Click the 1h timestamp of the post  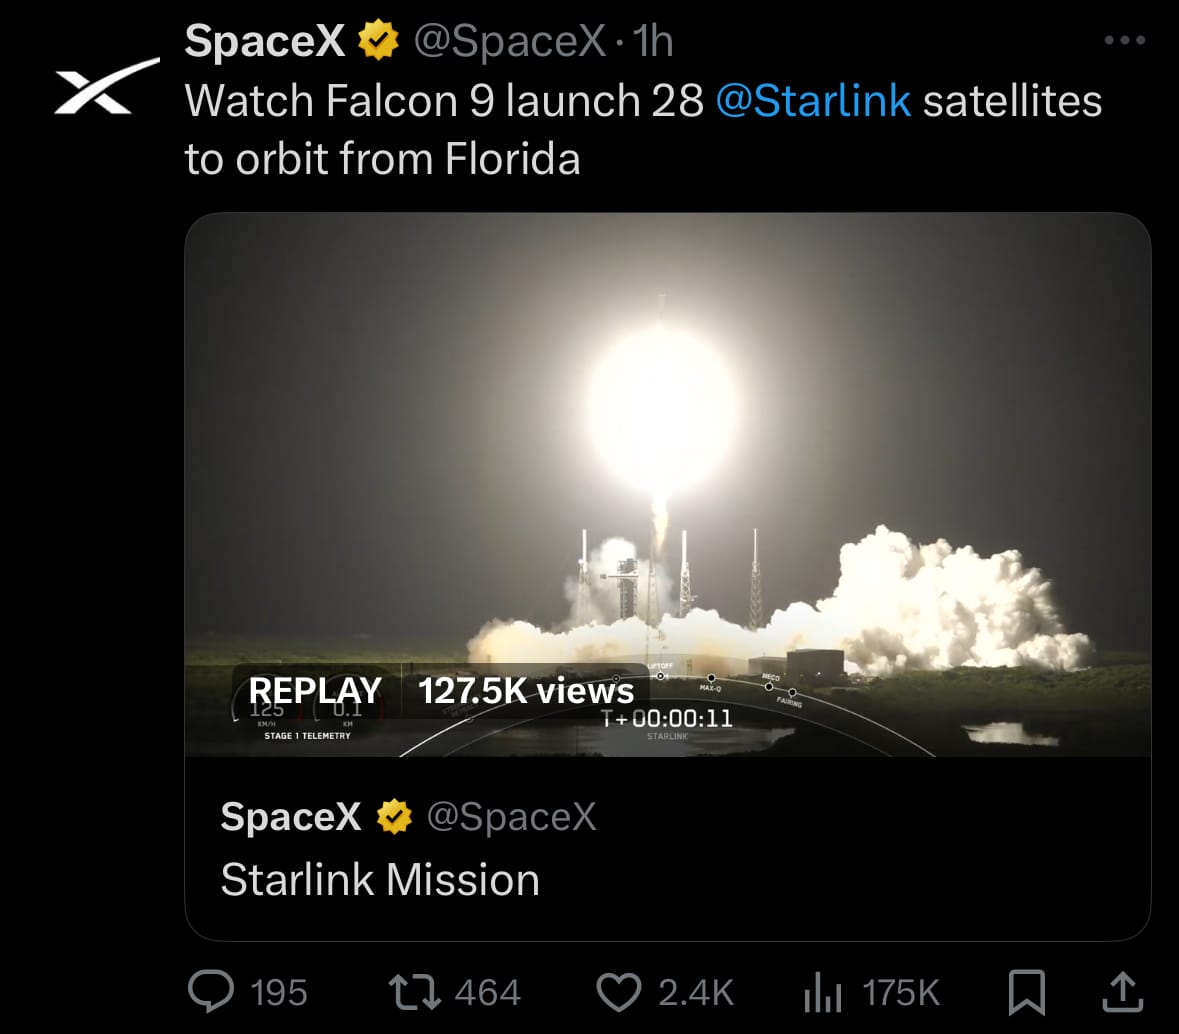(x=652, y=41)
